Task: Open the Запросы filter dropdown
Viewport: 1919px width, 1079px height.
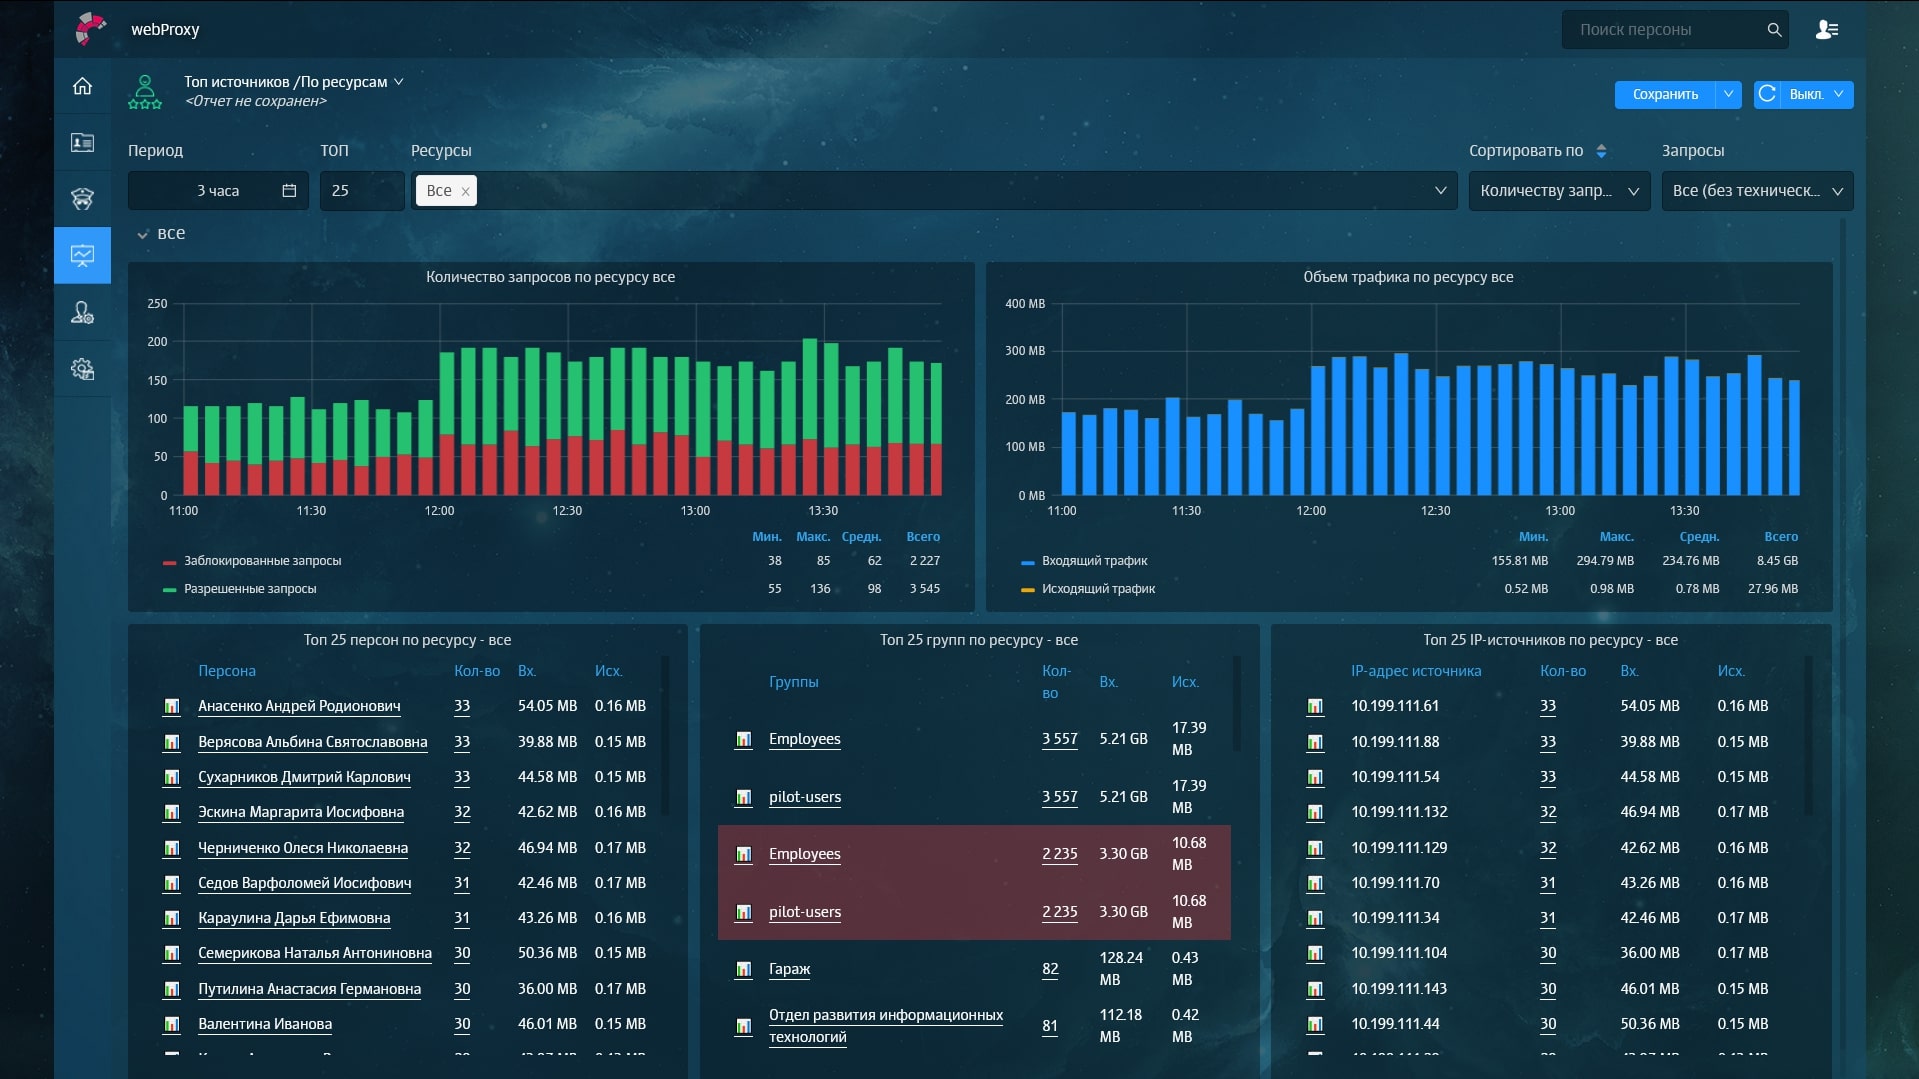Action: (x=1756, y=191)
